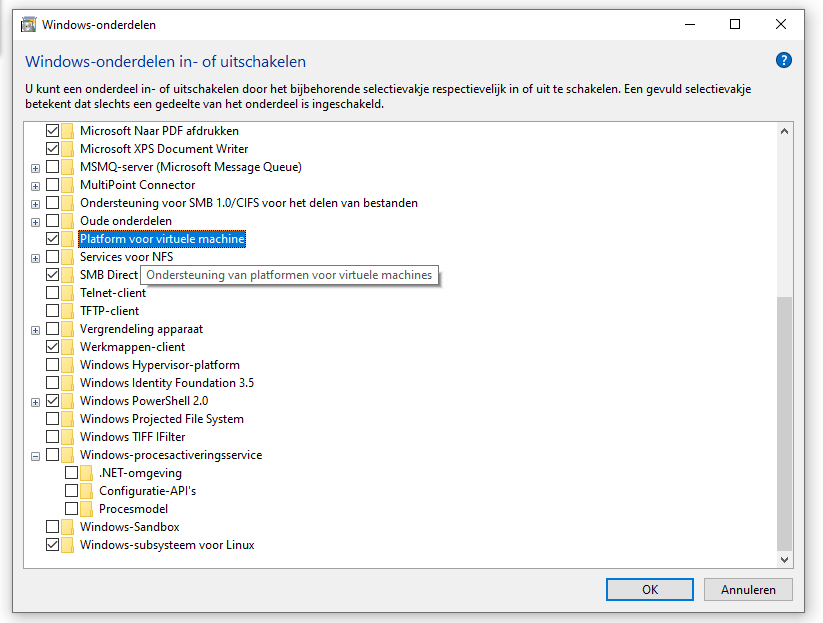
Task: Open the help question mark icon
Action: 783,60
